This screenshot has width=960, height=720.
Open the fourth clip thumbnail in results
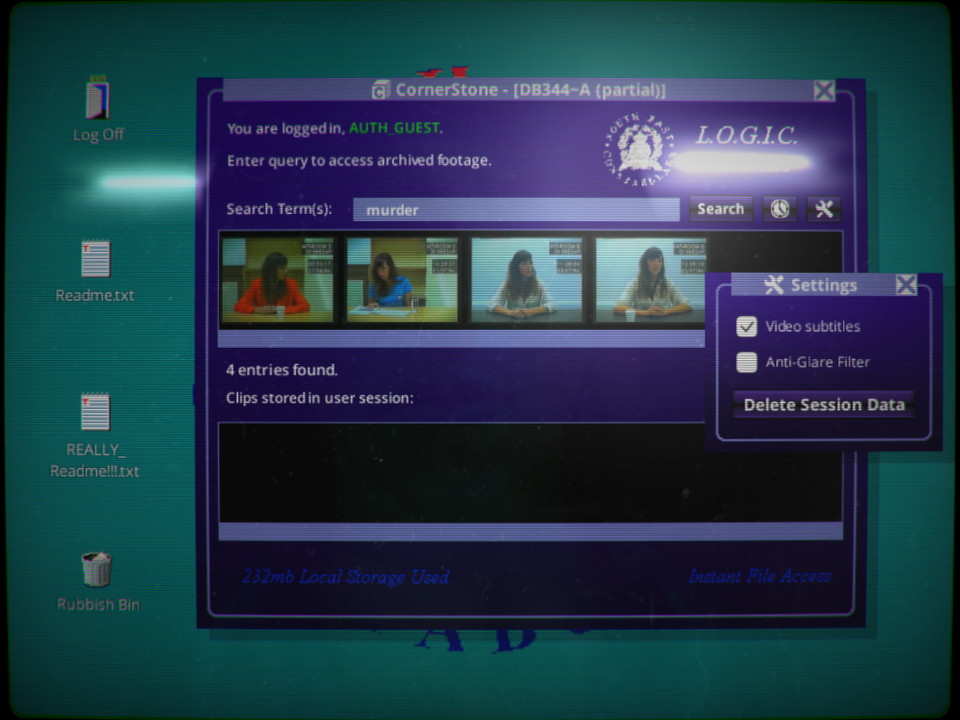[650, 279]
